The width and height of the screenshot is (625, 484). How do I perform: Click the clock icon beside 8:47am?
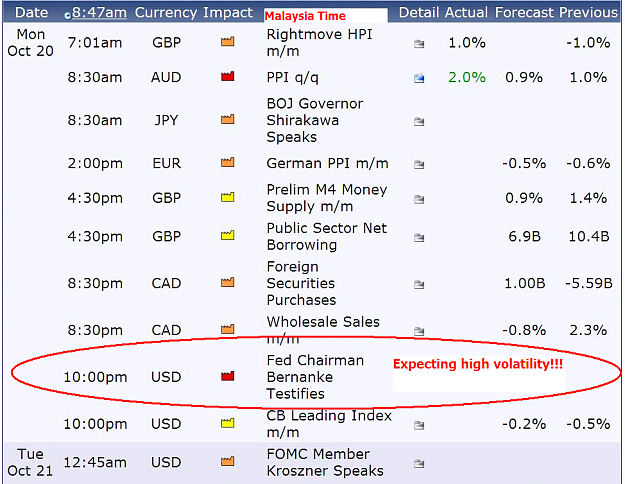(67, 16)
